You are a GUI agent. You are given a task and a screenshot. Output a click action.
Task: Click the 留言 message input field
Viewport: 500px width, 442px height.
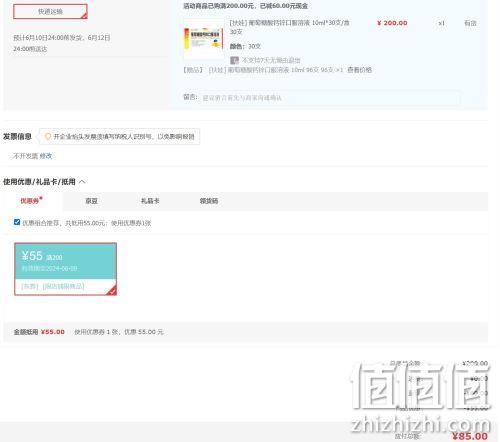(x=331, y=98)
